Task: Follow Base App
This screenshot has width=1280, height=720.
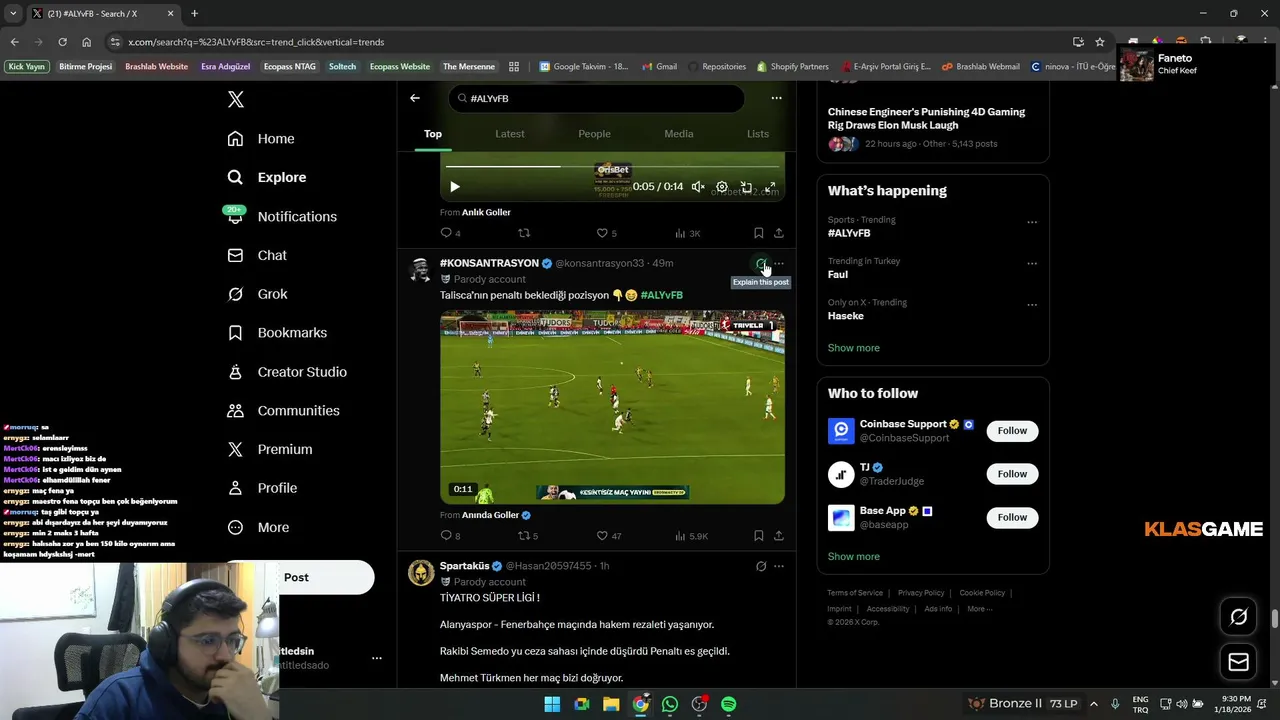Action: (1012, 517)
